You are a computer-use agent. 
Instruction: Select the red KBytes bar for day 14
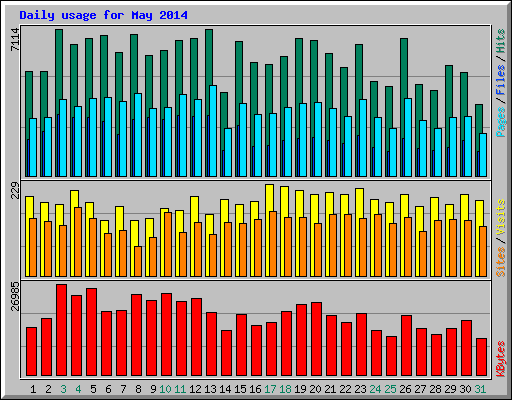[227, 353]
